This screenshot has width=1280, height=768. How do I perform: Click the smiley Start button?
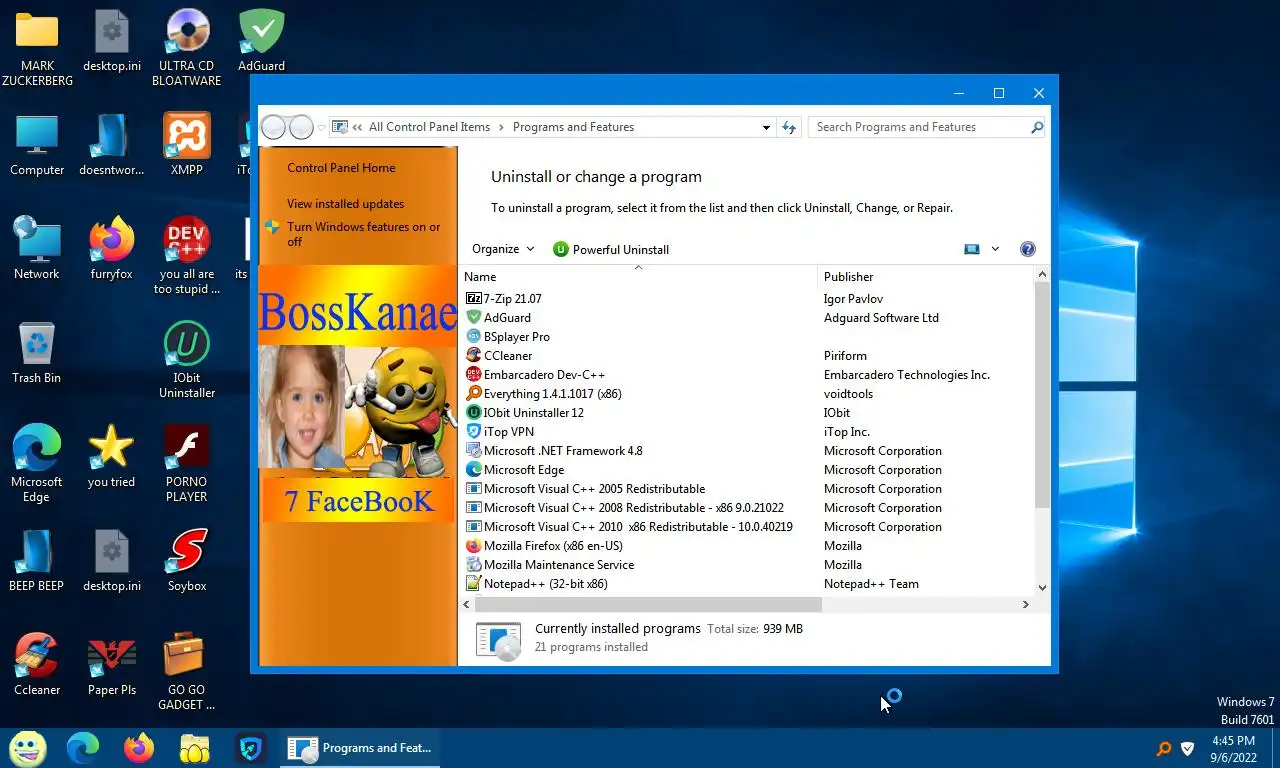point(27,748)
